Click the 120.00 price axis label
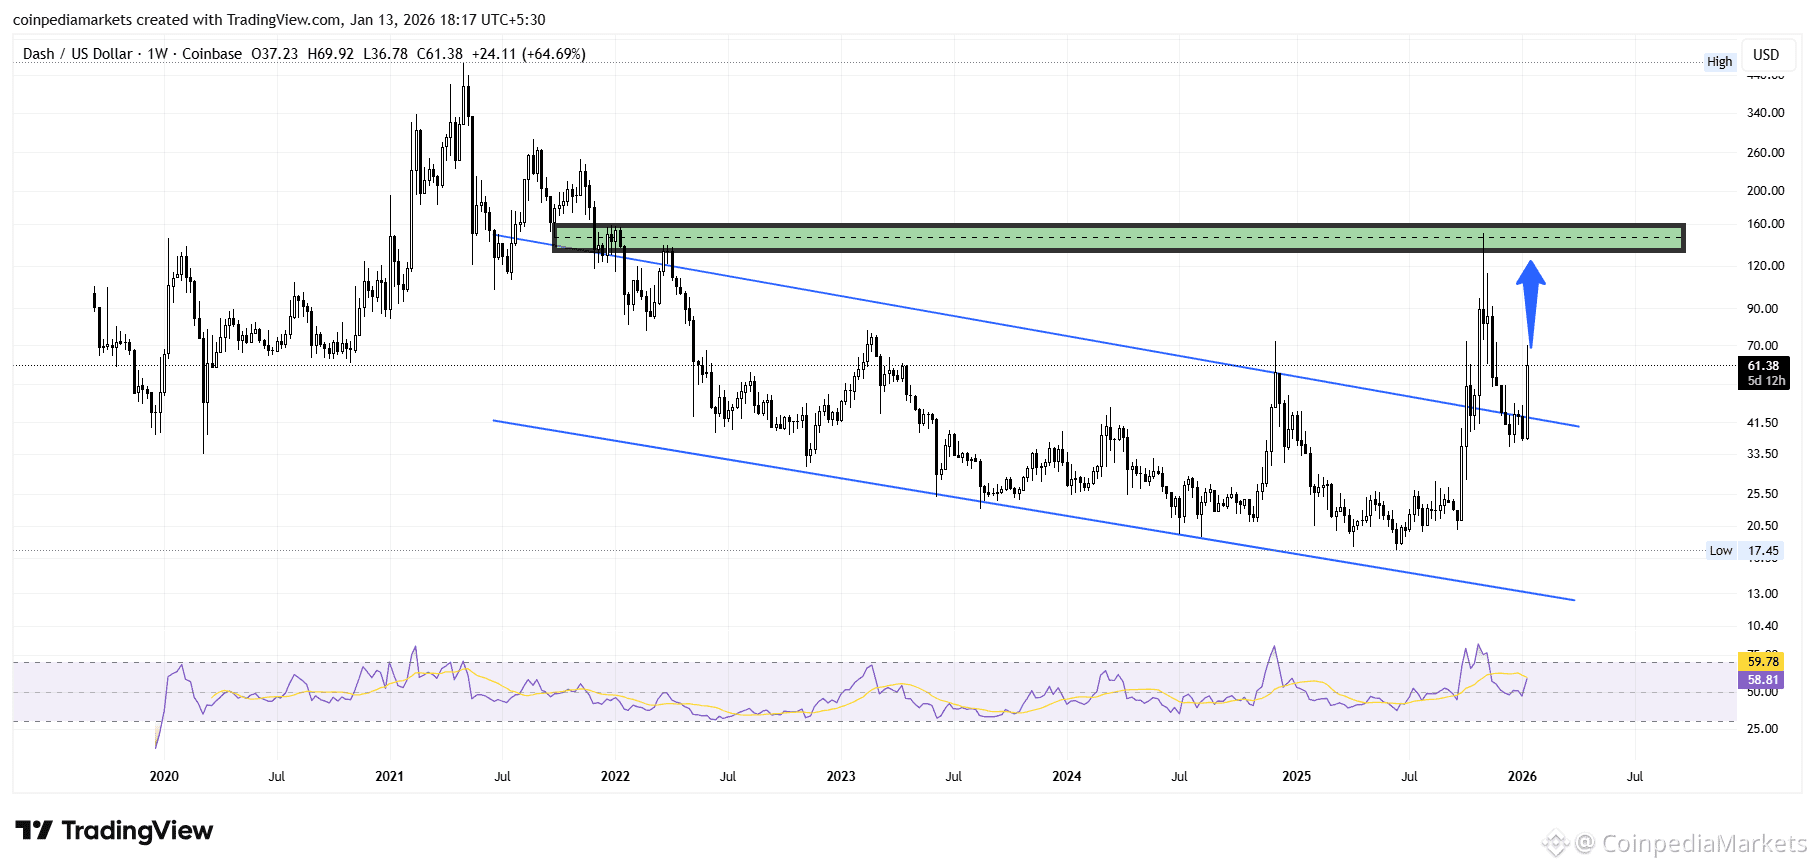Screen dimensions: 1815x868 tap(1765, 266)
